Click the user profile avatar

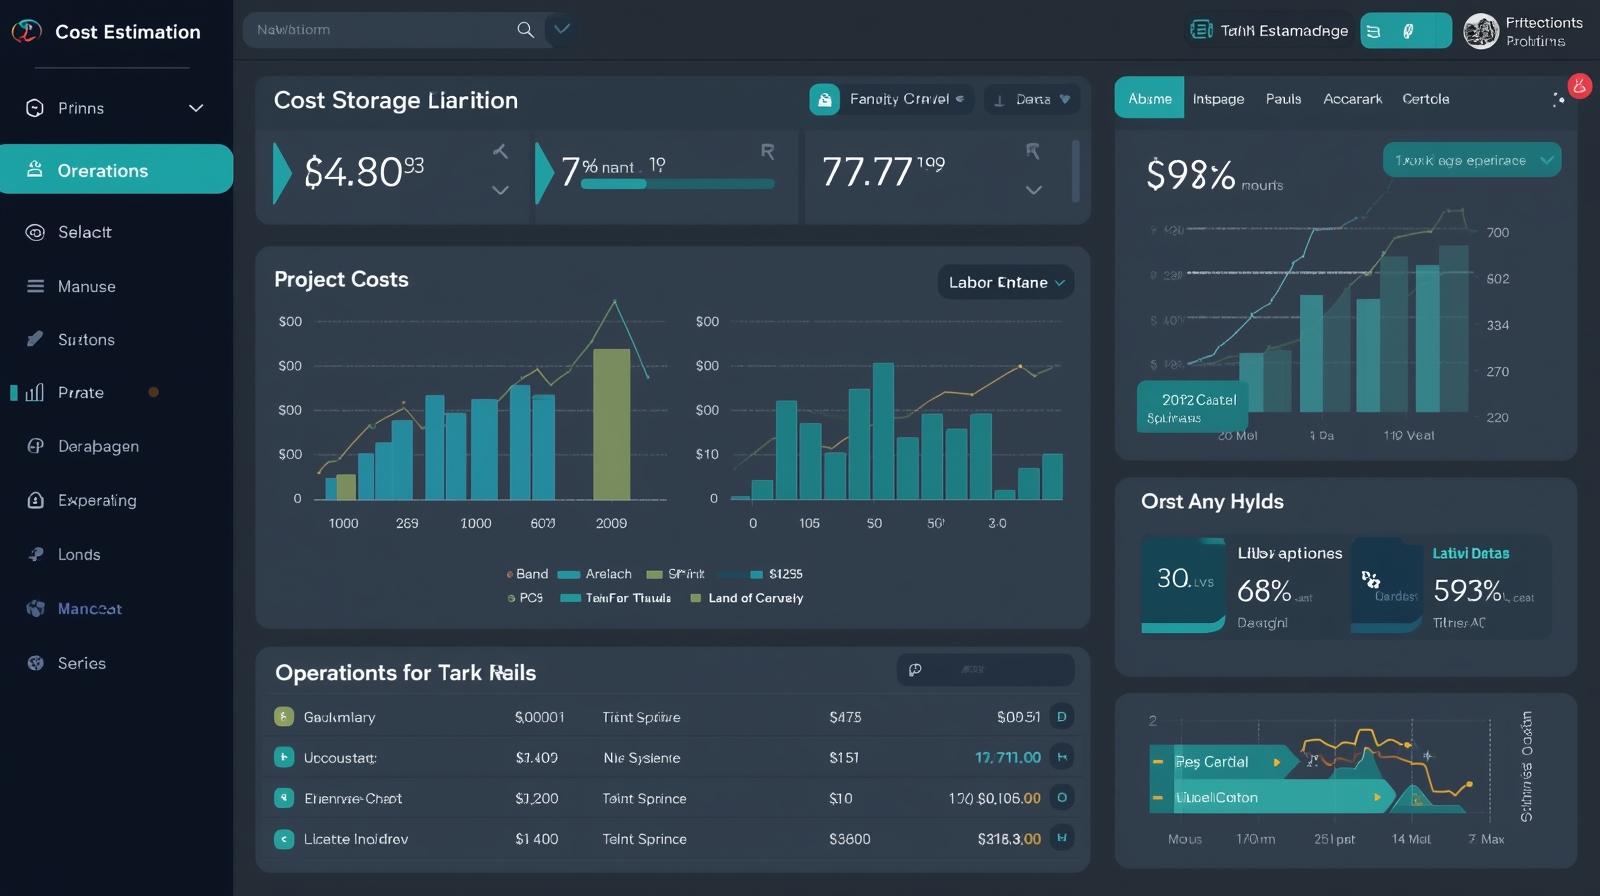[1480, 31]
